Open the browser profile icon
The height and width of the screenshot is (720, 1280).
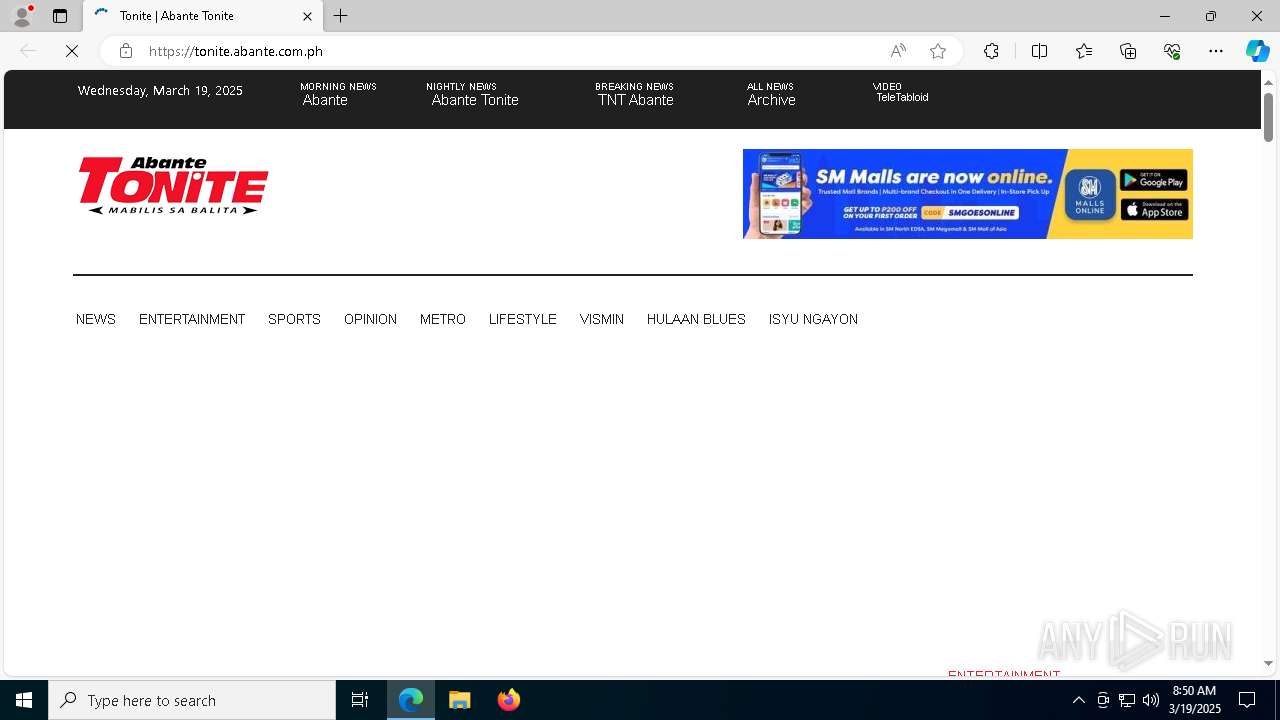pos(22,16)
